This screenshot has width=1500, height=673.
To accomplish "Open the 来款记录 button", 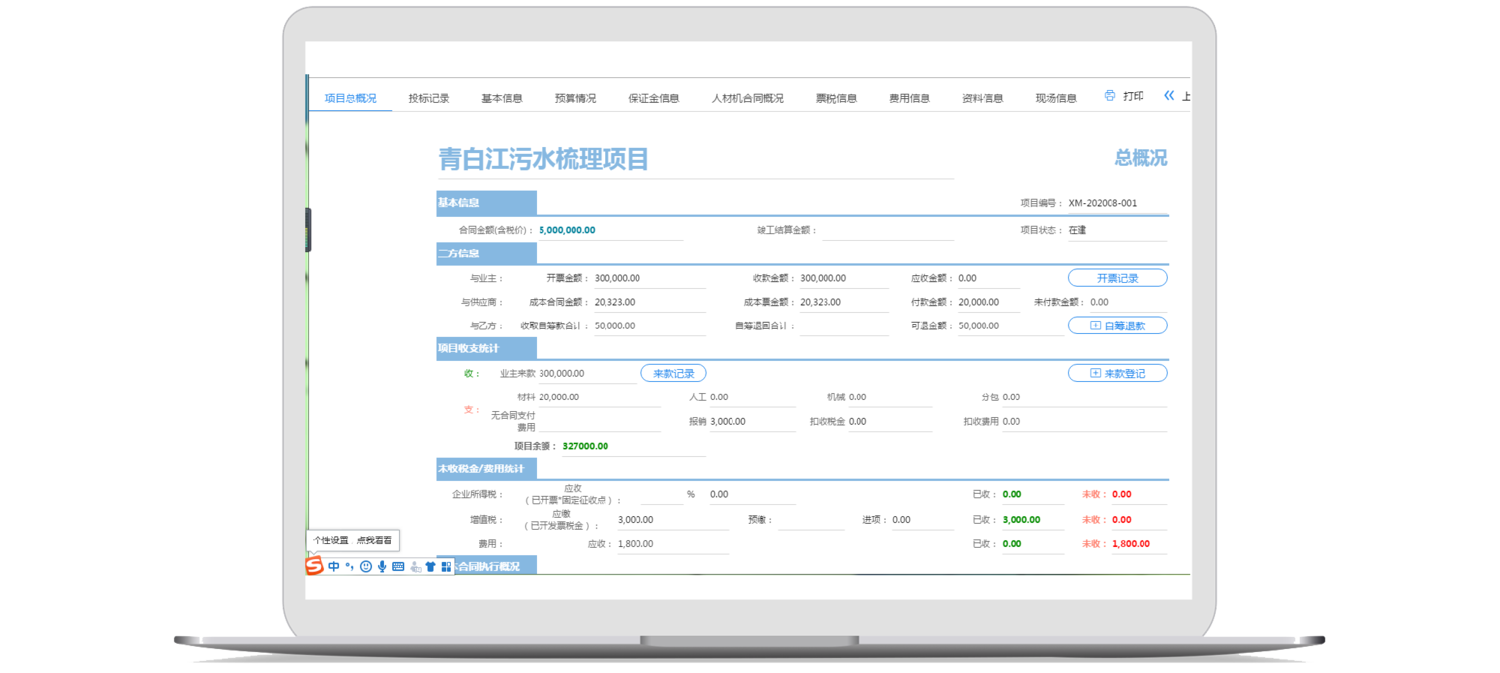I will [673, 373].
